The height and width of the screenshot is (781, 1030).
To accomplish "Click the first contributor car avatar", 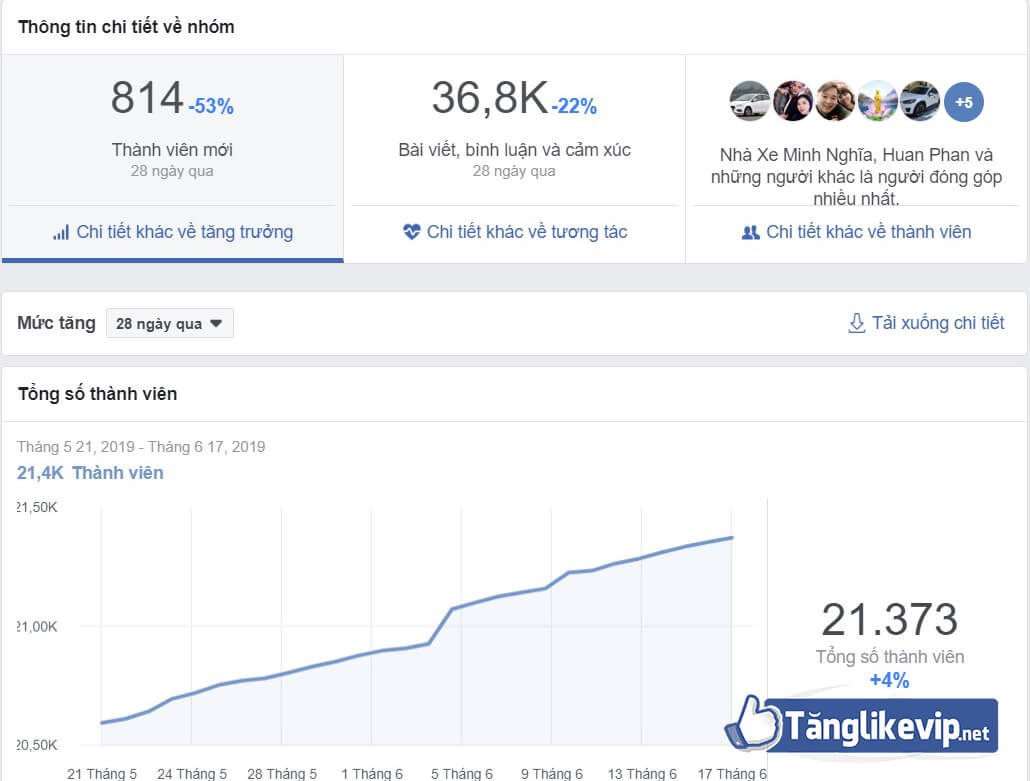I will point(751,101).
